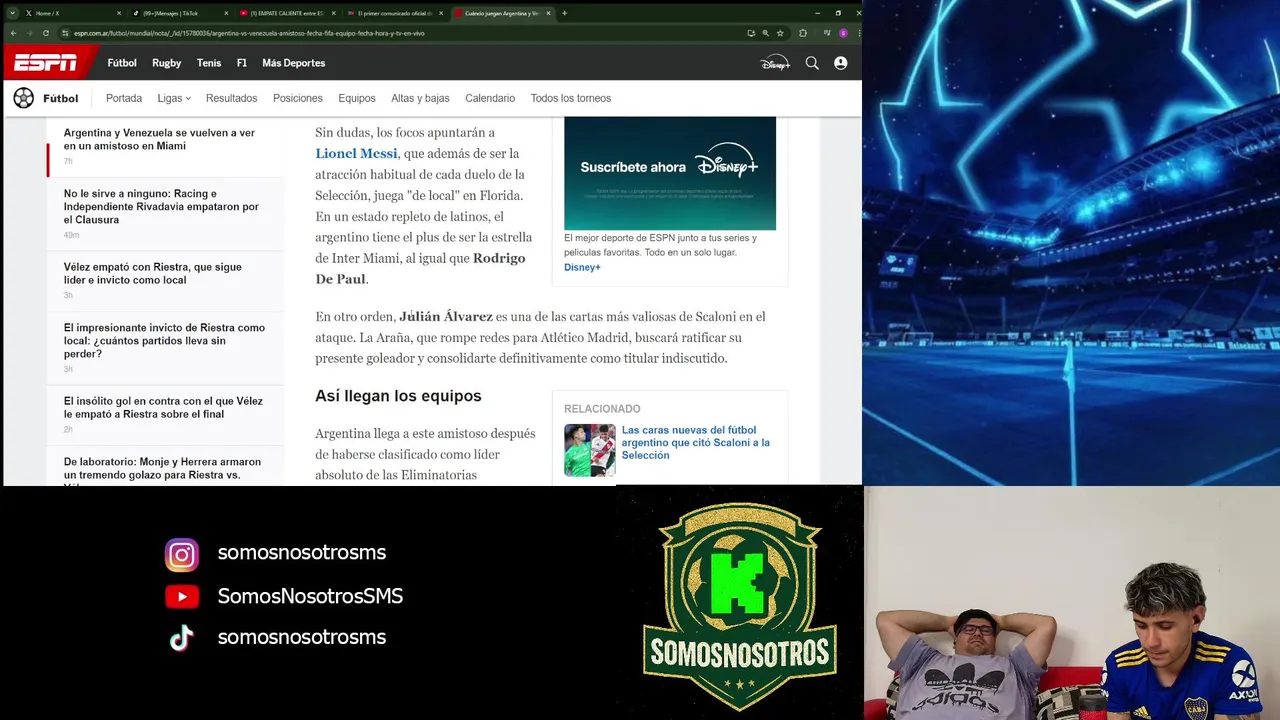Click the Julián Álvarez name
Viewport: 1280px width, 720px height.
tap(446, 316)
